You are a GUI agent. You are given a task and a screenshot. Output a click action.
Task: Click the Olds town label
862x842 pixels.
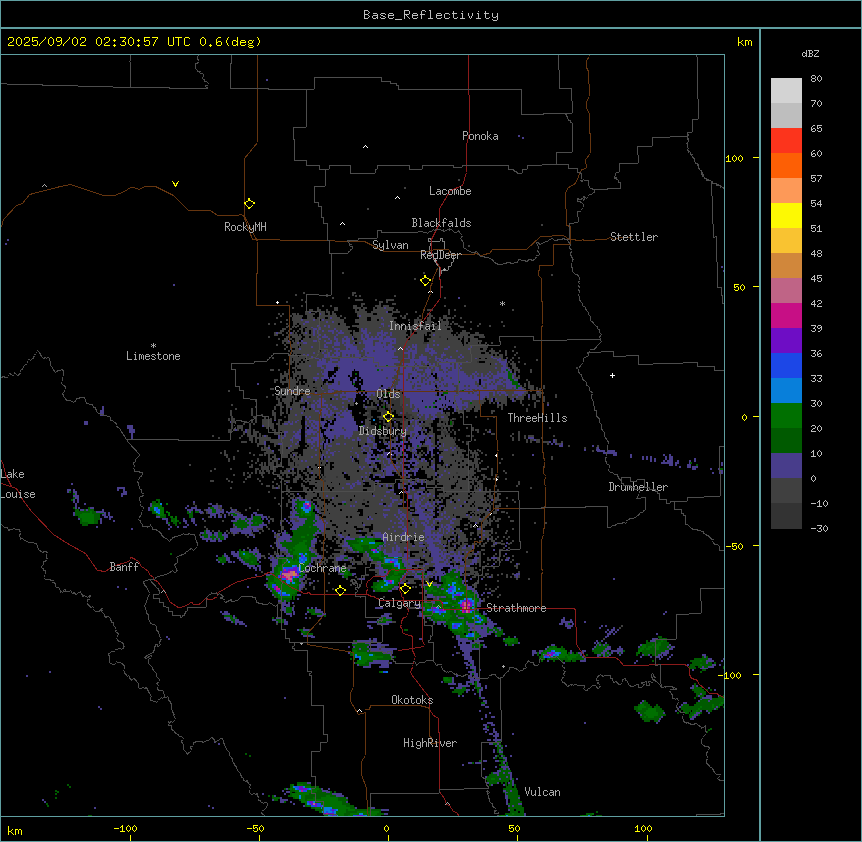[x=388, y=394]
